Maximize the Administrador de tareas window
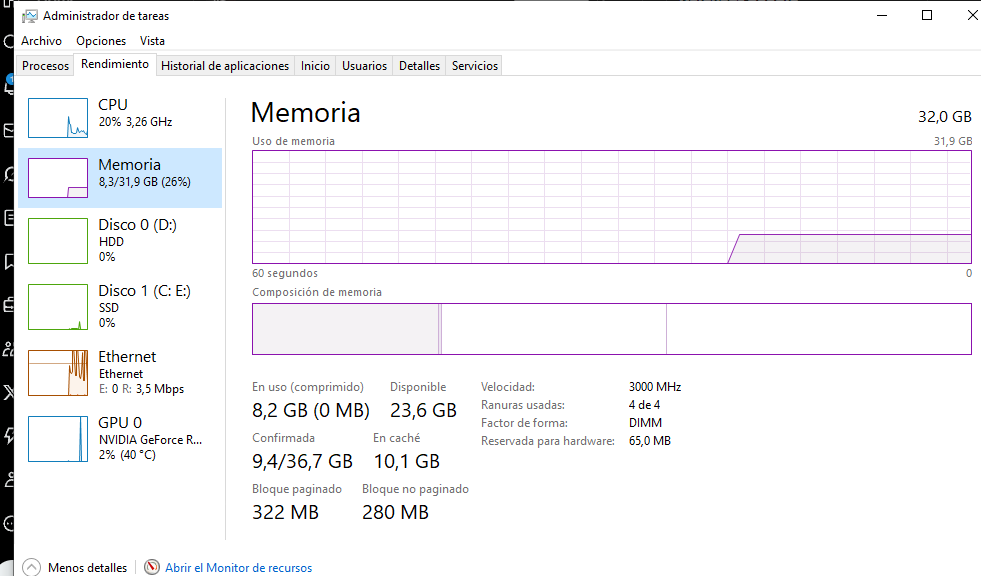This screenshot has height=576, width=981. [x=927, y=15]
